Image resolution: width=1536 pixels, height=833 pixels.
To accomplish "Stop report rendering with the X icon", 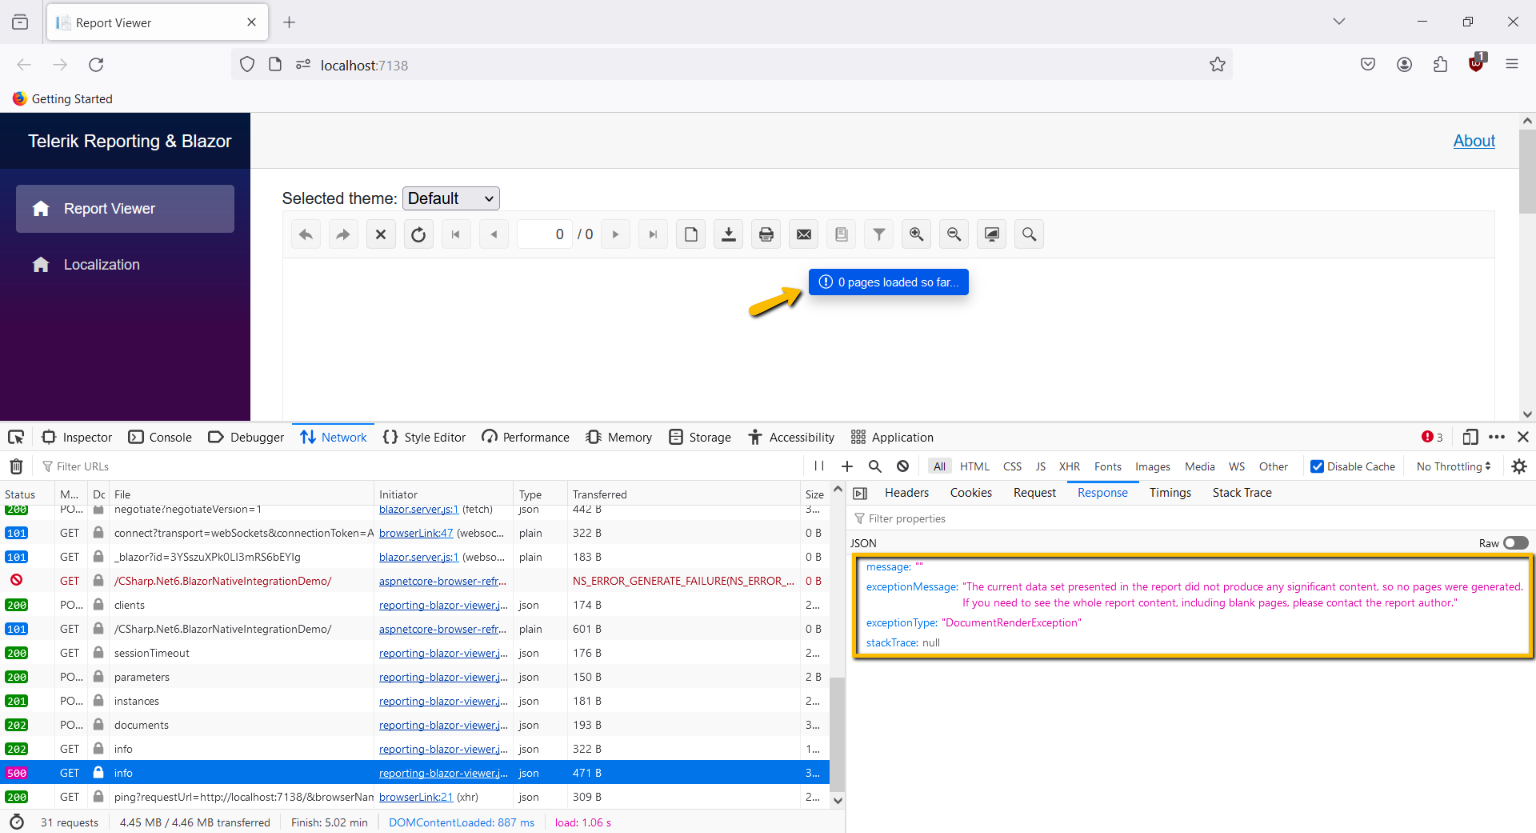I will click(381, 235).
